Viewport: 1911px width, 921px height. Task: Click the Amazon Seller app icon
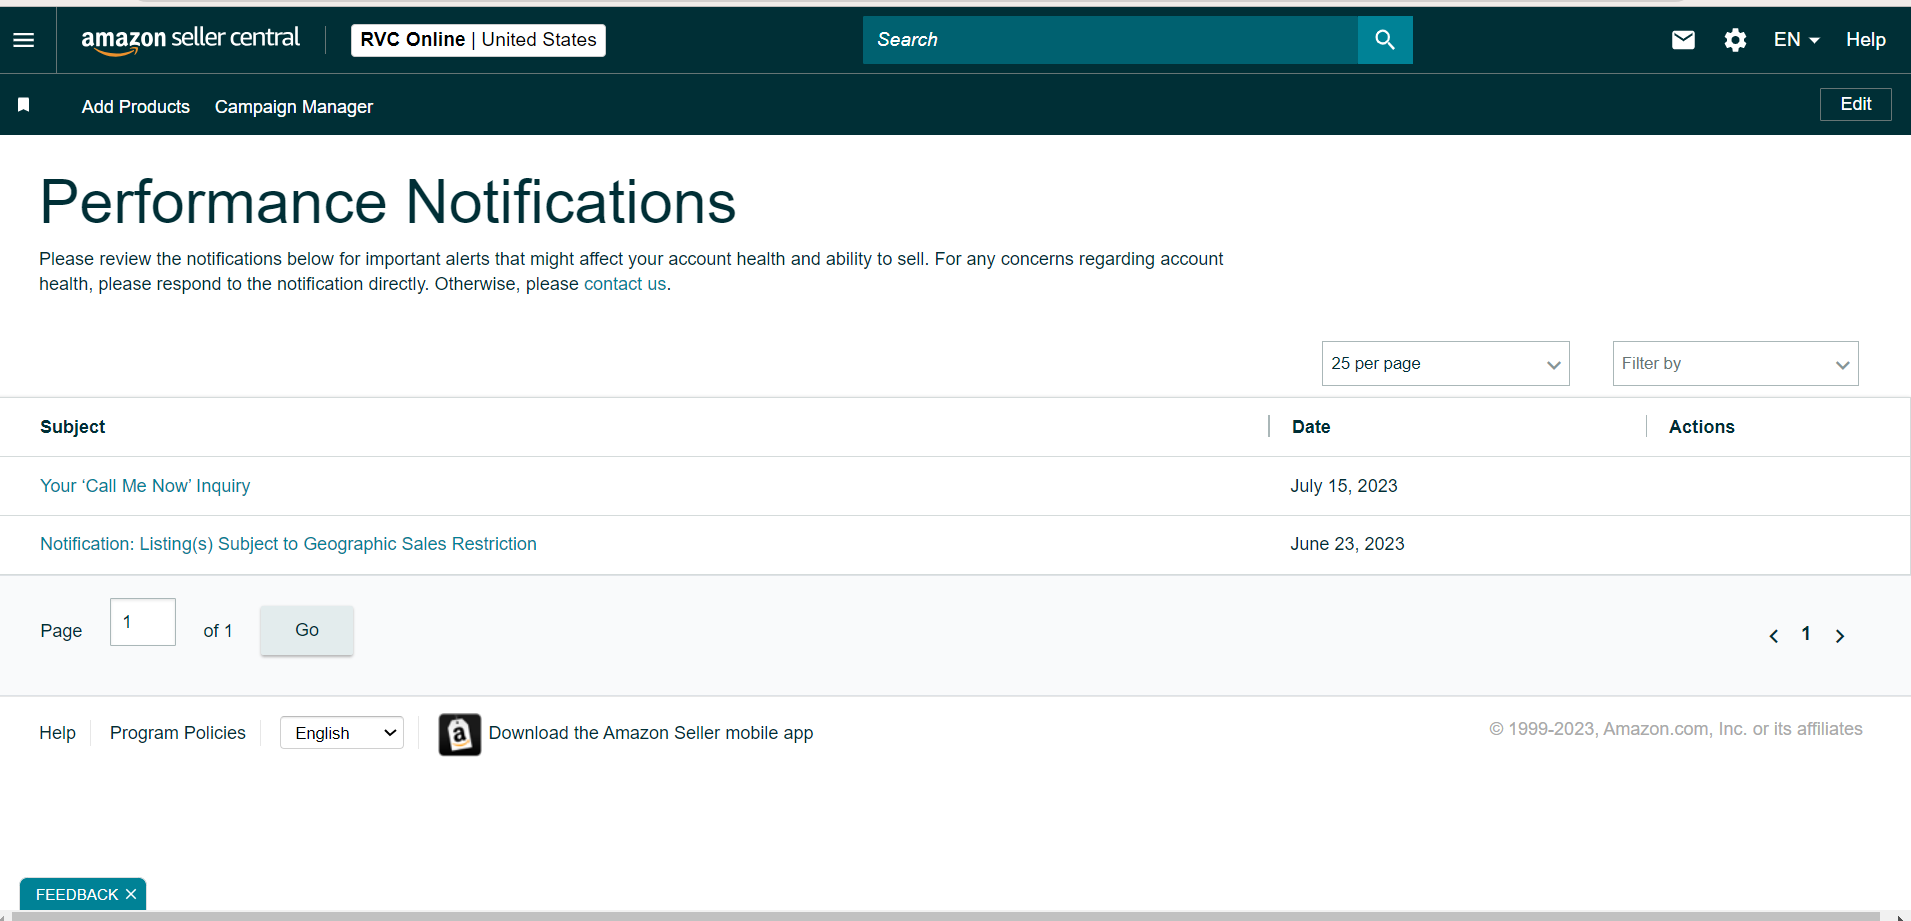click(460, 734)
